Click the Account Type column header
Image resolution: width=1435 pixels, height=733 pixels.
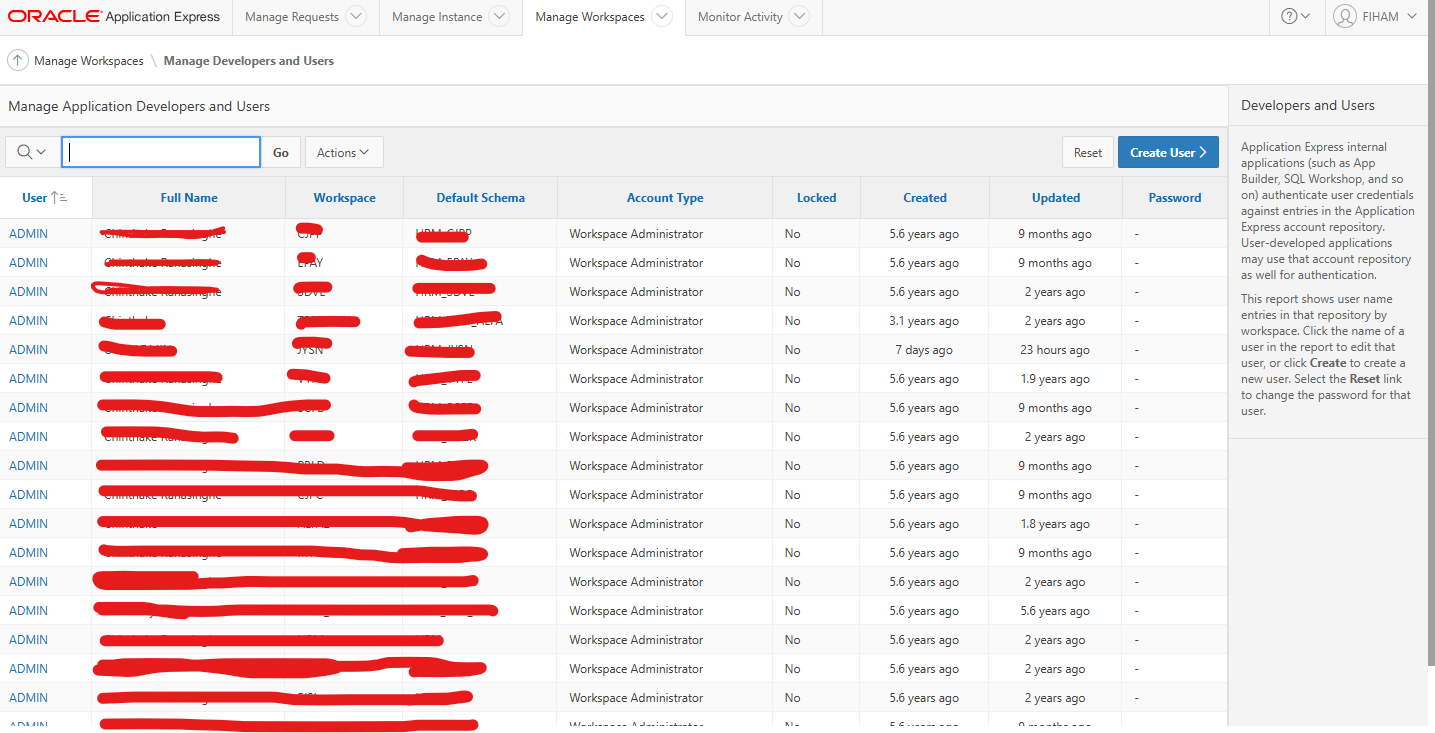point(665,198)
